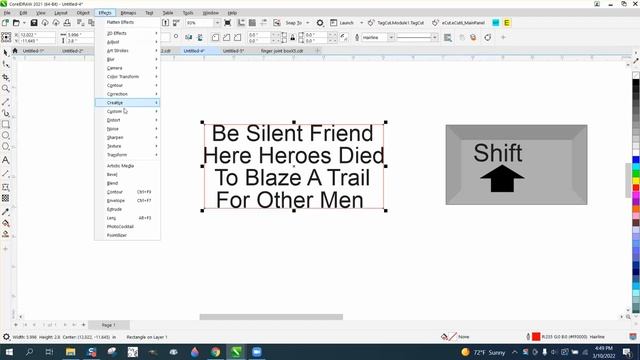Expand the 3D Effects submenu

pos(127,33)
